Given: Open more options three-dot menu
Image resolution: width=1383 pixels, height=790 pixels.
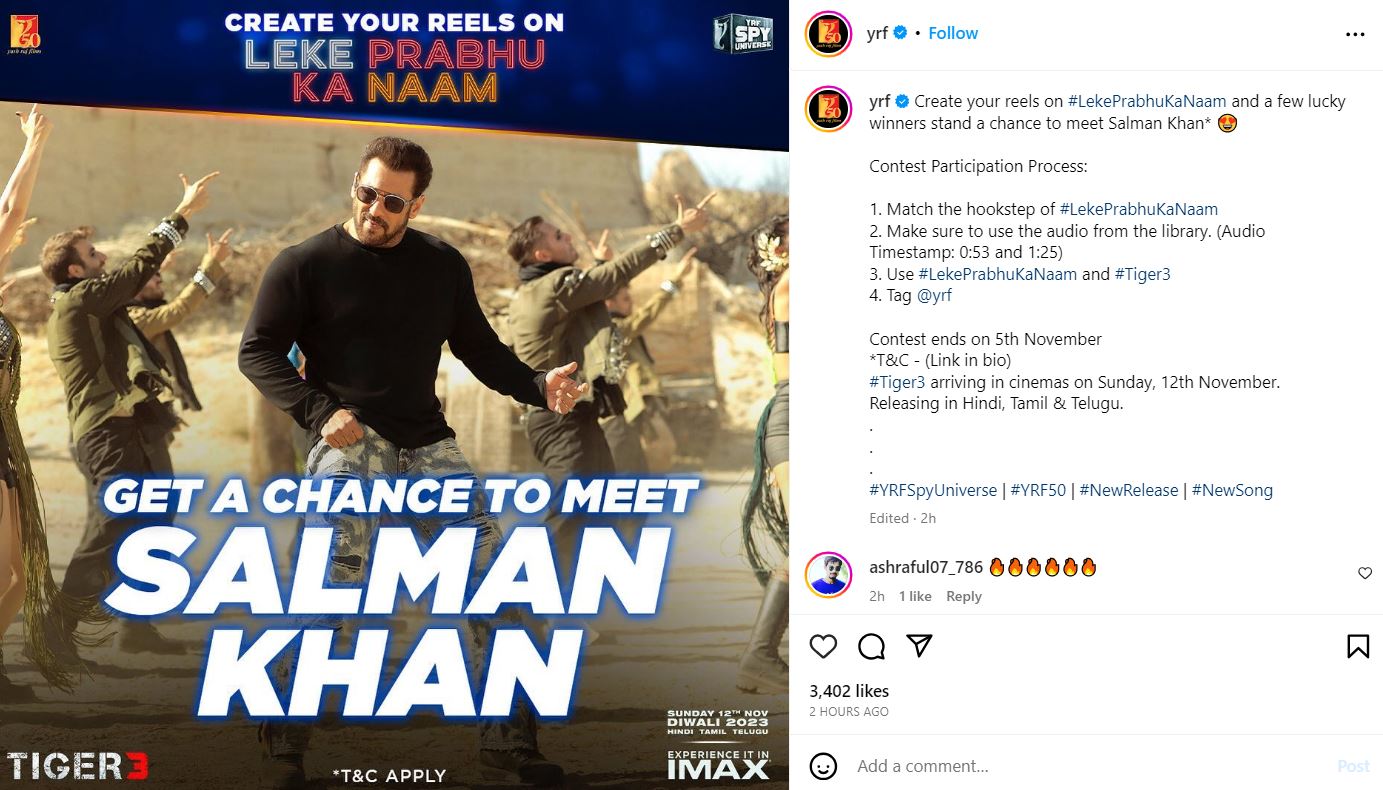Looking at the screenshot, I should tap(1355, 34).
